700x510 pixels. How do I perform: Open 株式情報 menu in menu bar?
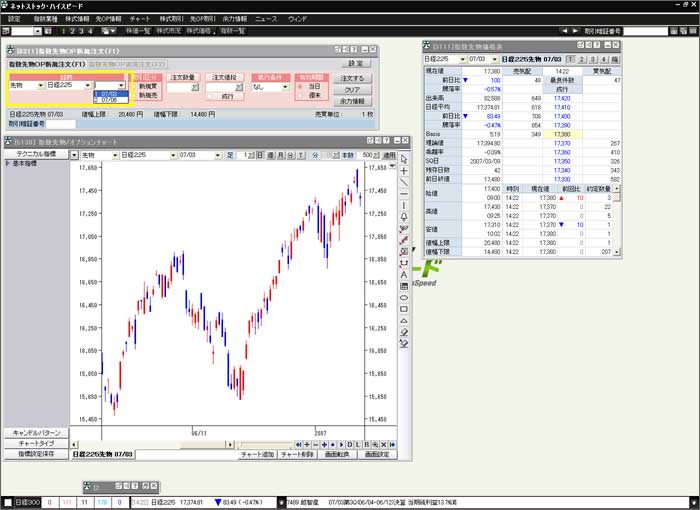(77, 19)
